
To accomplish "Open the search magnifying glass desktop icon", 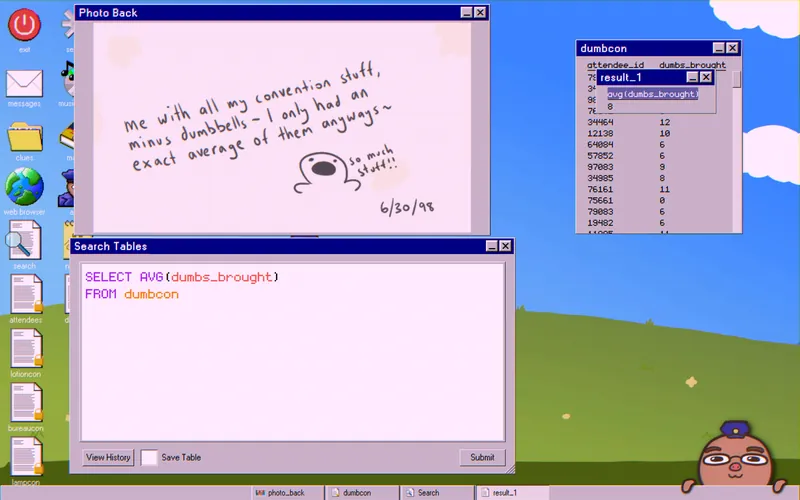I will [23, 241].
